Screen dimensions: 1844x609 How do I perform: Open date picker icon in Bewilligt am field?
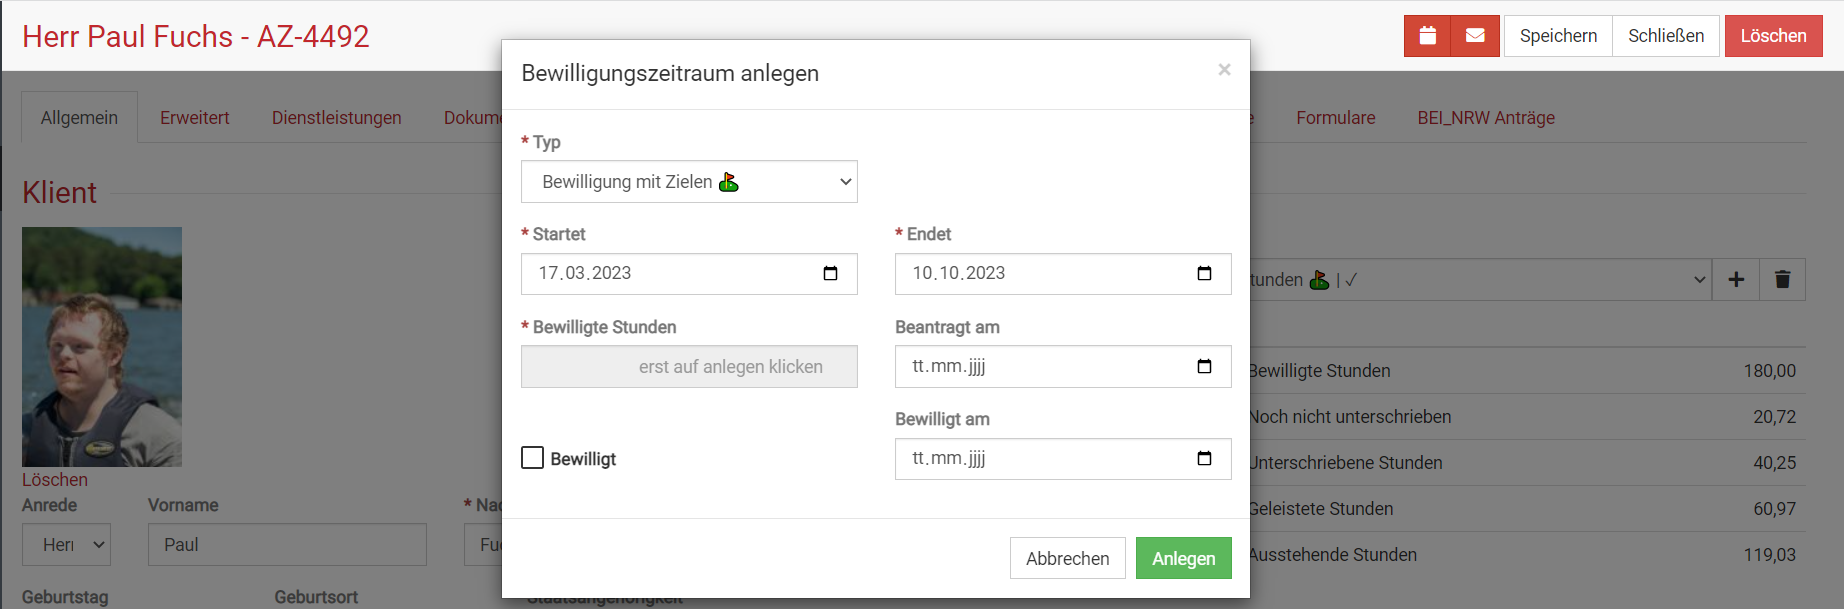click(x=1204, y=459)
